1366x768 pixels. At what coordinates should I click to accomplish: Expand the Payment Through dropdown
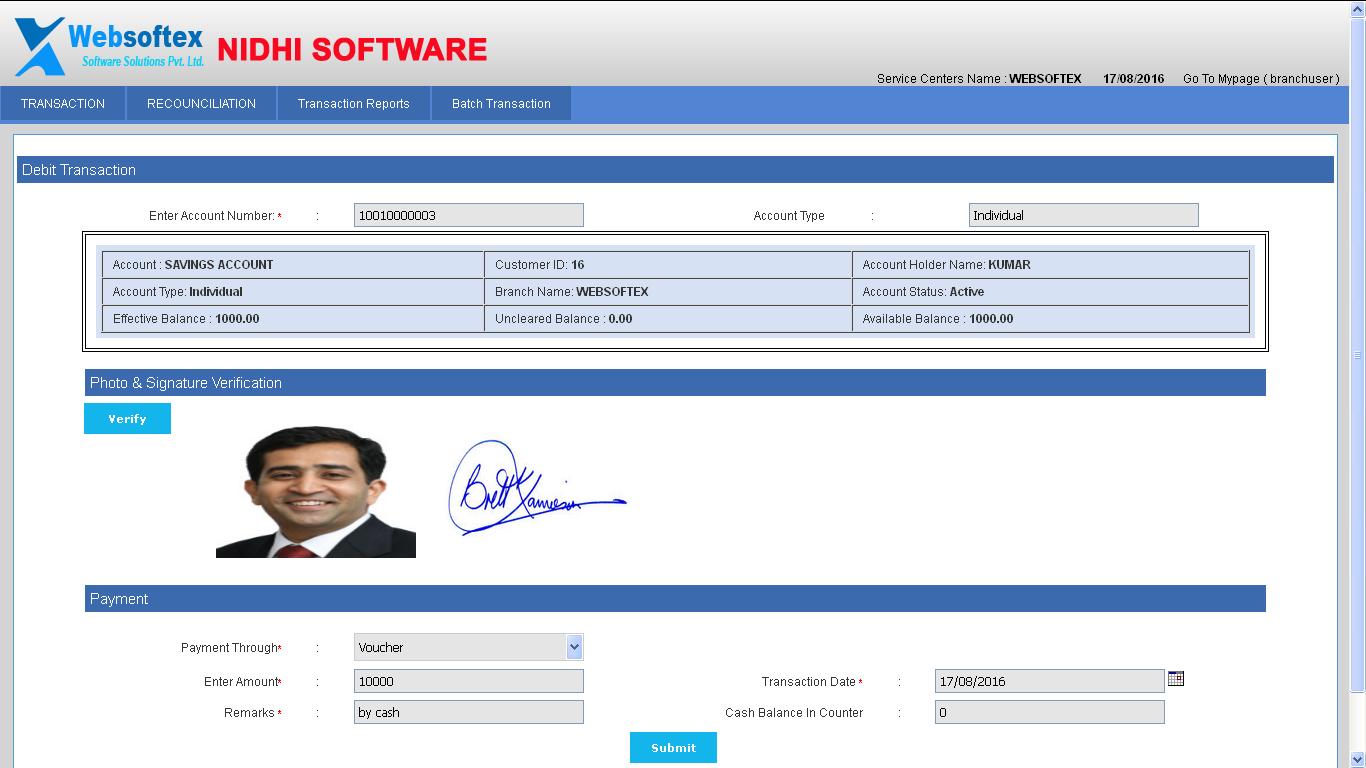[574, 647]
